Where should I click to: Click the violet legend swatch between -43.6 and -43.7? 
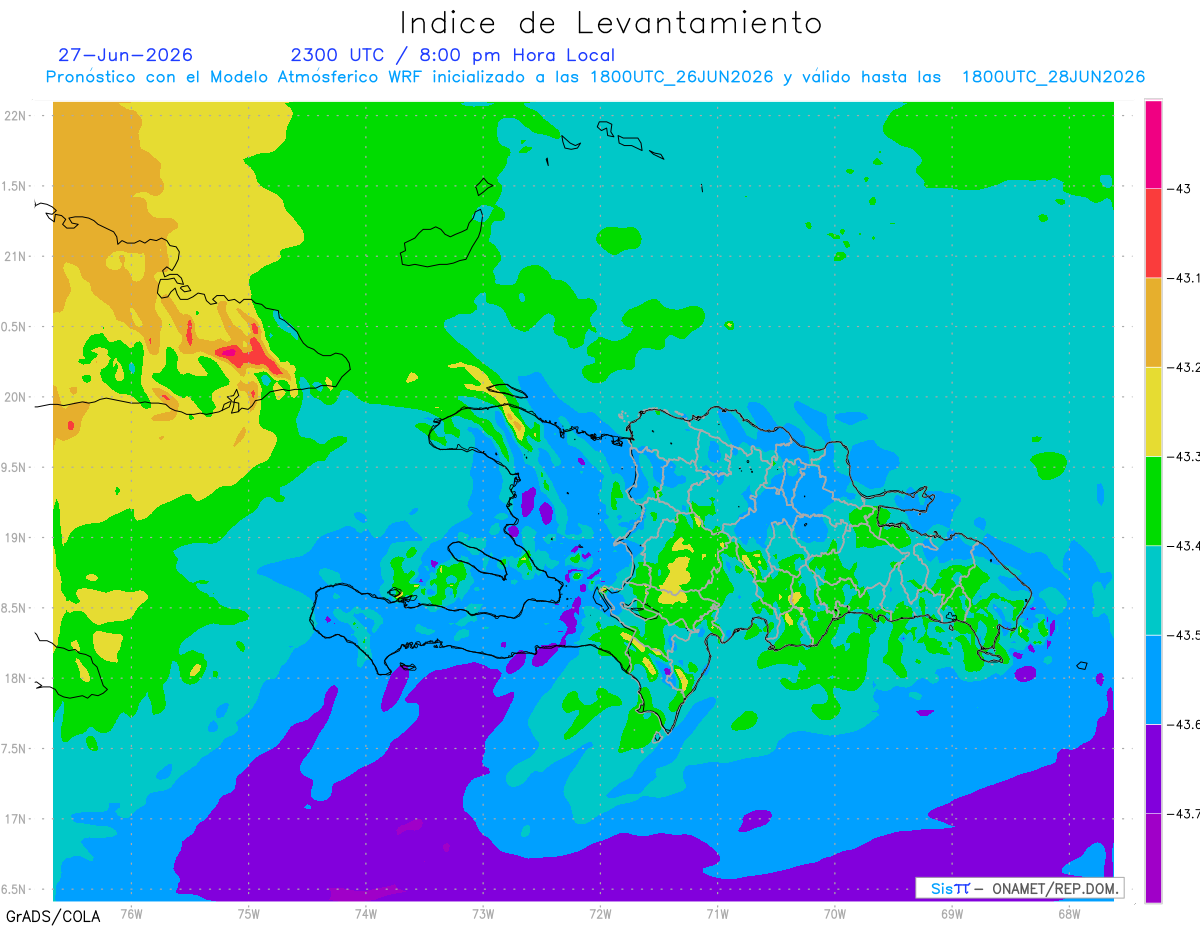click(x=1153, y=768)
